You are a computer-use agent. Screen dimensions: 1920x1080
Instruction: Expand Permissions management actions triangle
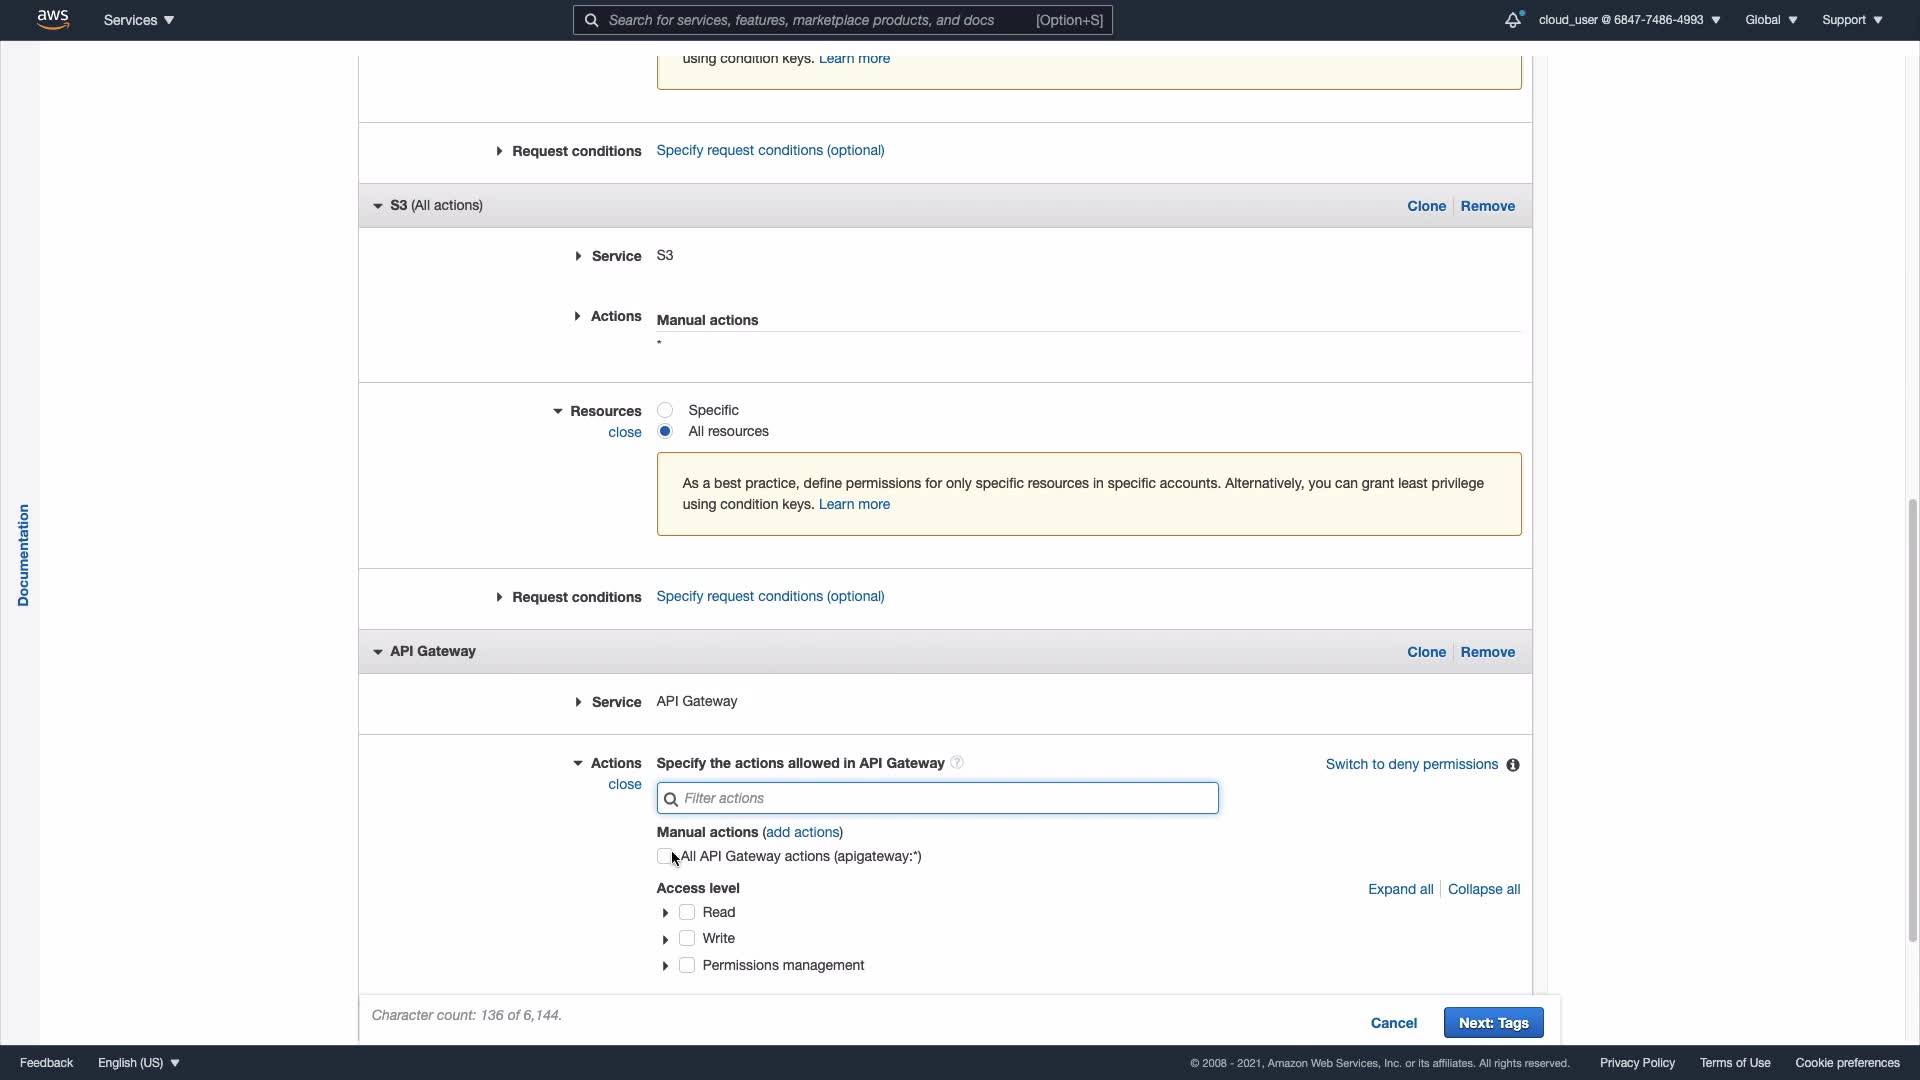tap(665, 966)
